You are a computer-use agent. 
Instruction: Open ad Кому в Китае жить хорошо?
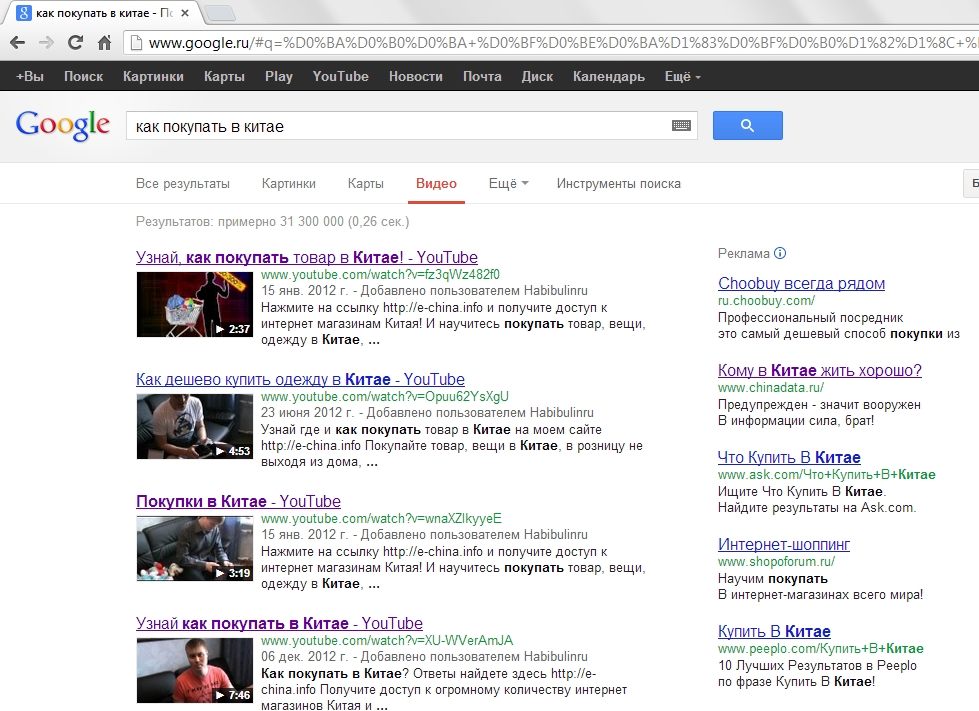coord(819,370)
